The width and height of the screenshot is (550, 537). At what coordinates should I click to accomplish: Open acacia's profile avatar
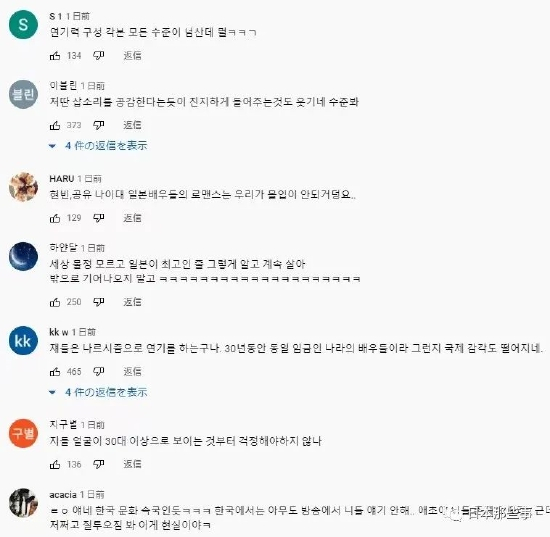point(23,503)
